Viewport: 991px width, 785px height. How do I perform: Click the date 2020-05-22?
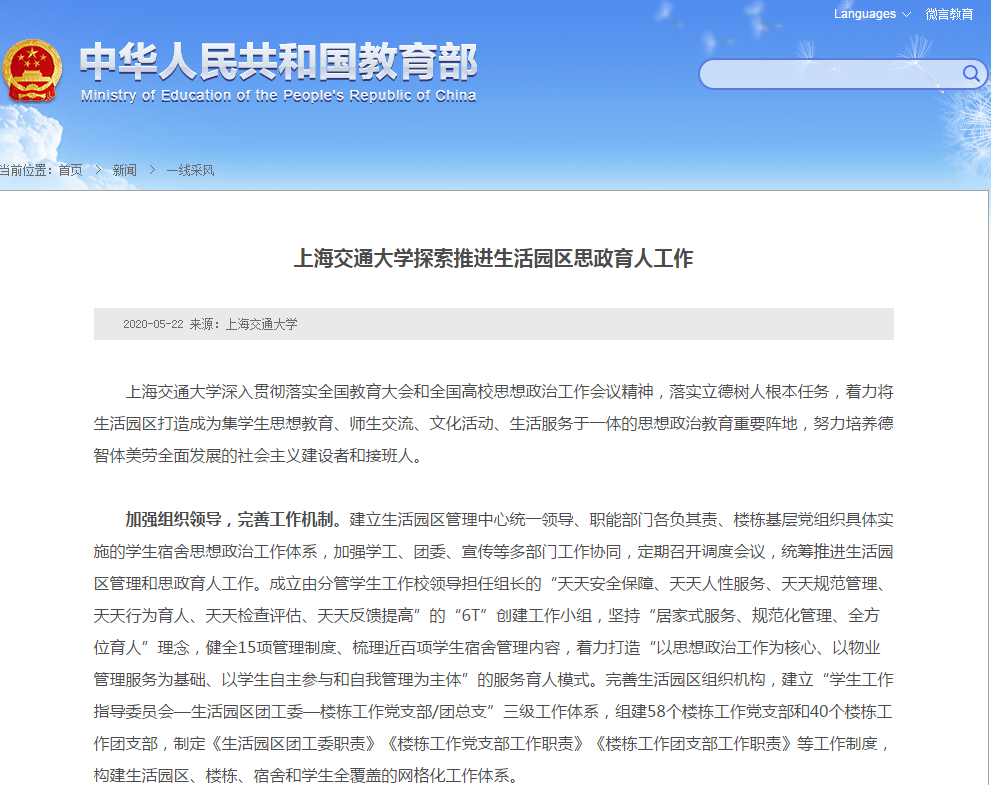(153, 324)
